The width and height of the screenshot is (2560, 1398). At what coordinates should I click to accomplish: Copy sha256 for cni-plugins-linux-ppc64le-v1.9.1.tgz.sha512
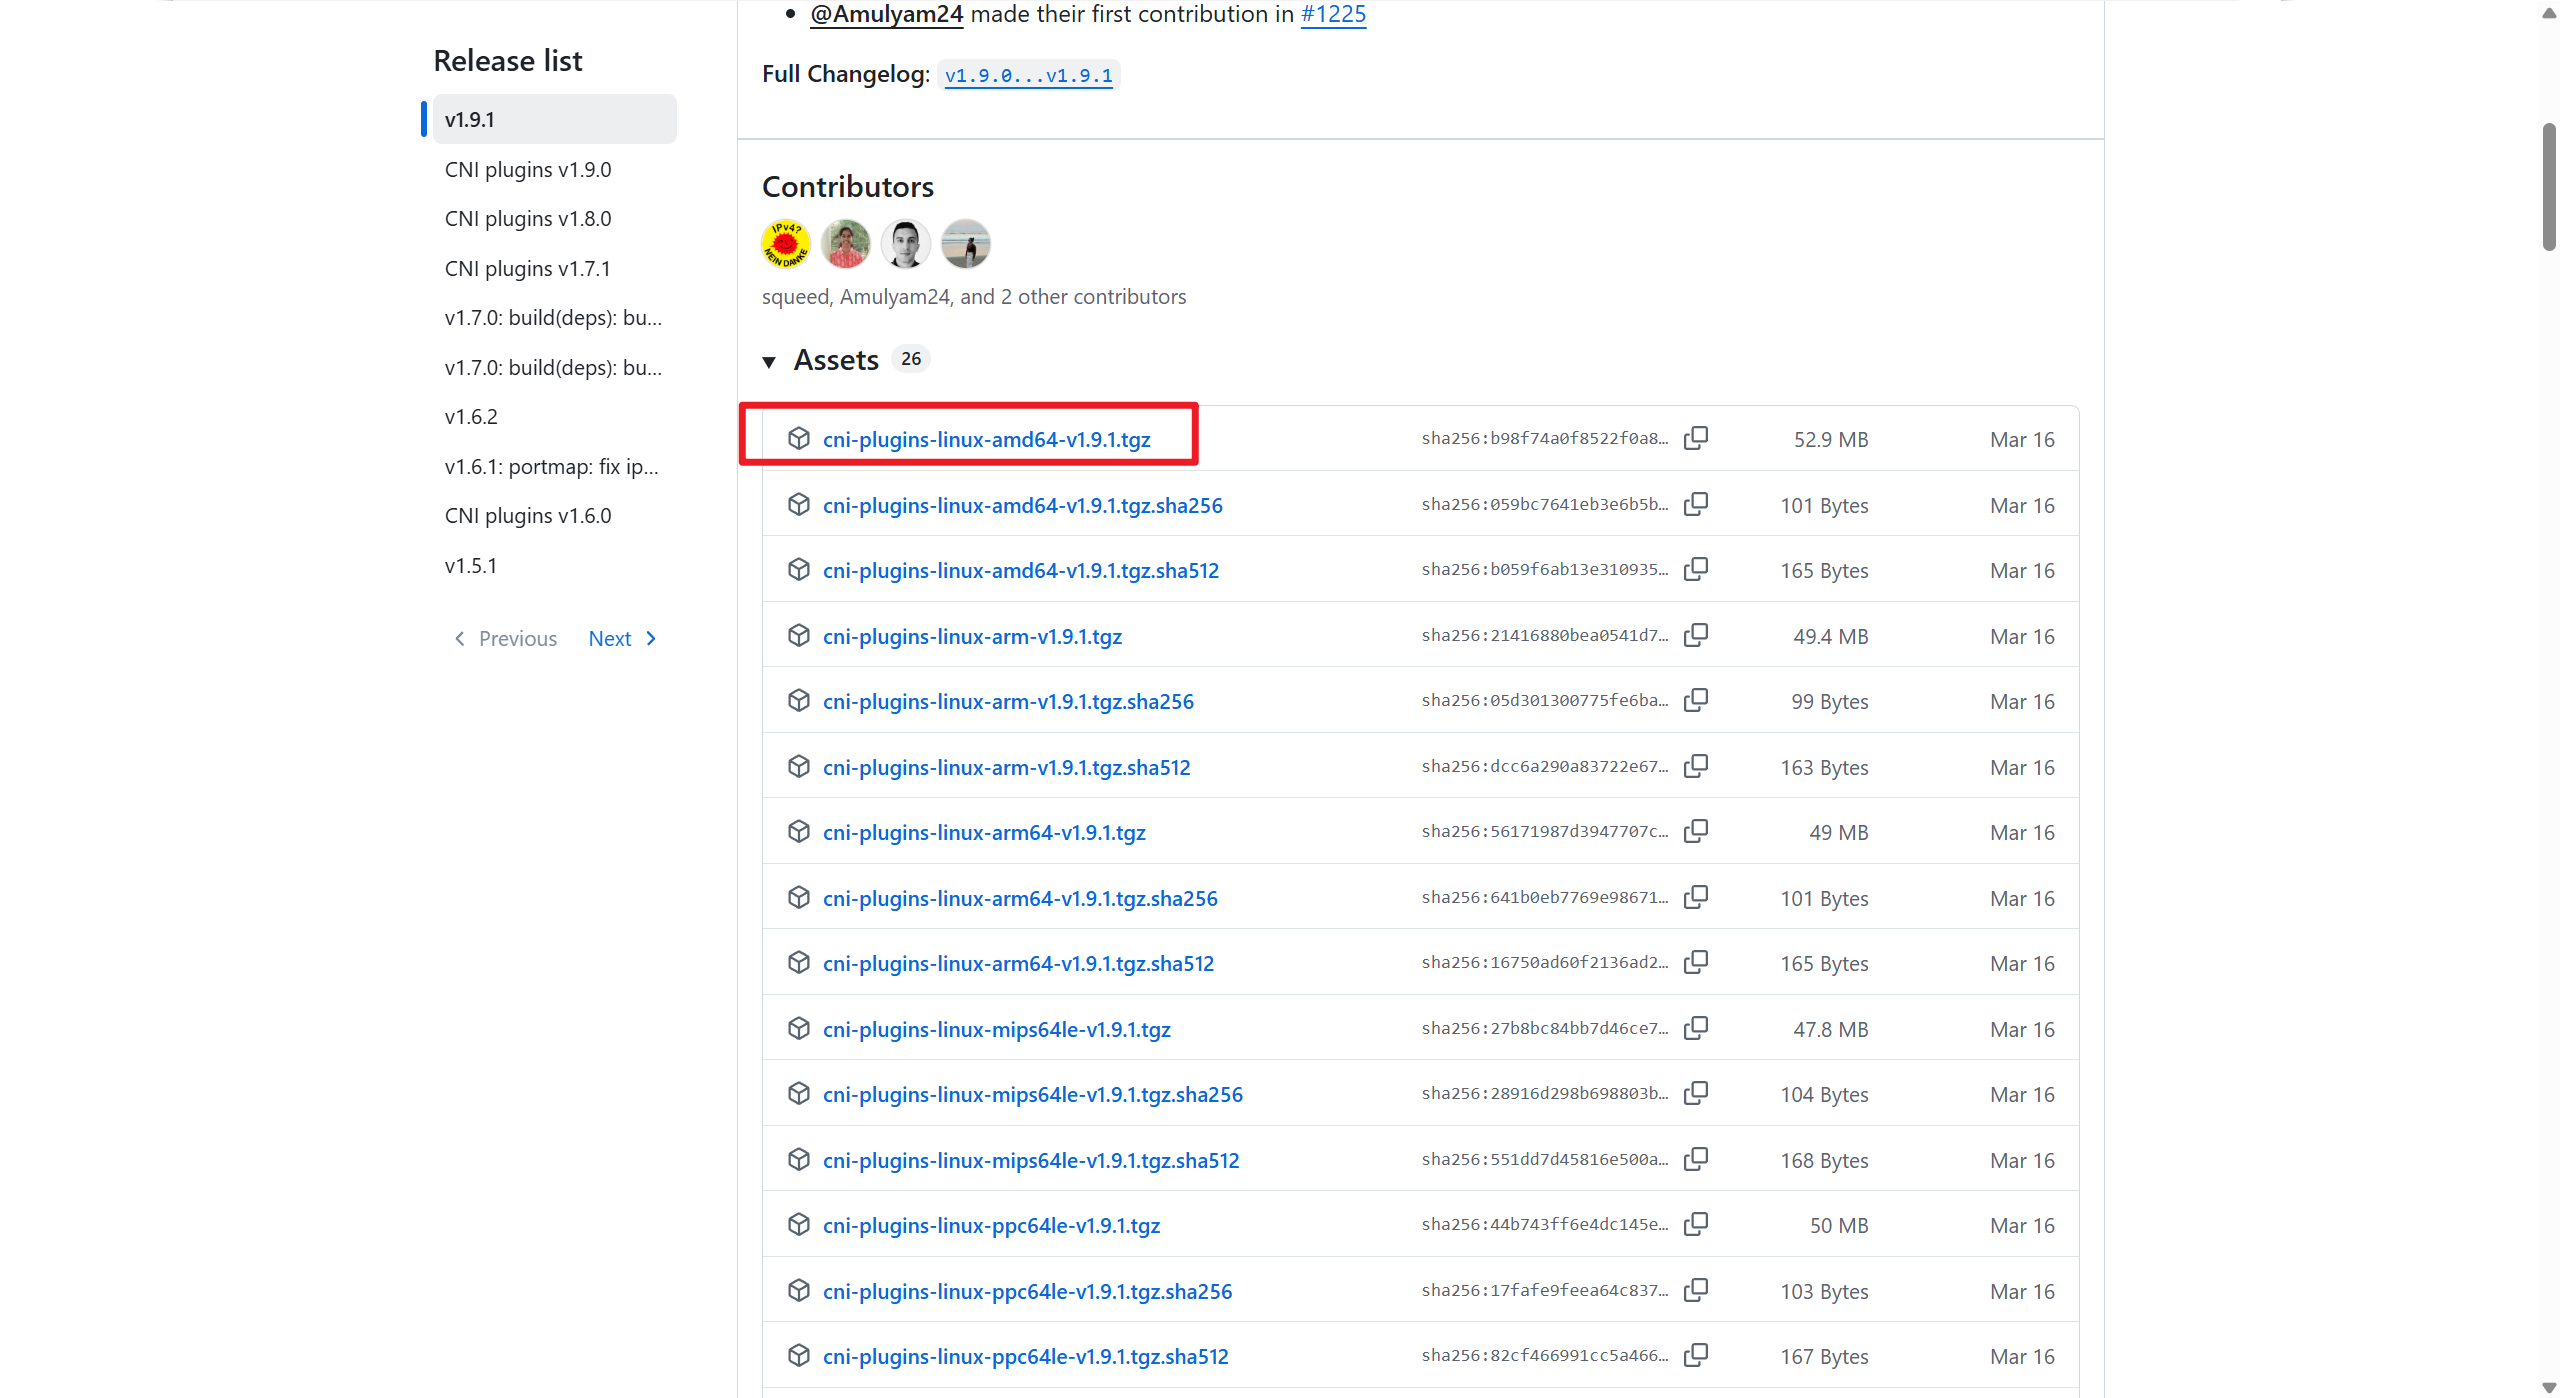click(x=1696, y=1355)
